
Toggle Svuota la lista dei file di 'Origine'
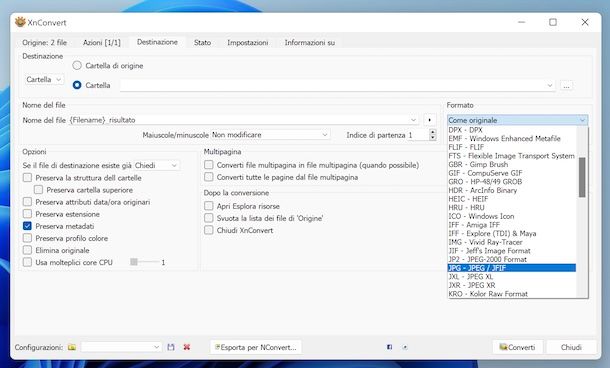click(209, 218)
